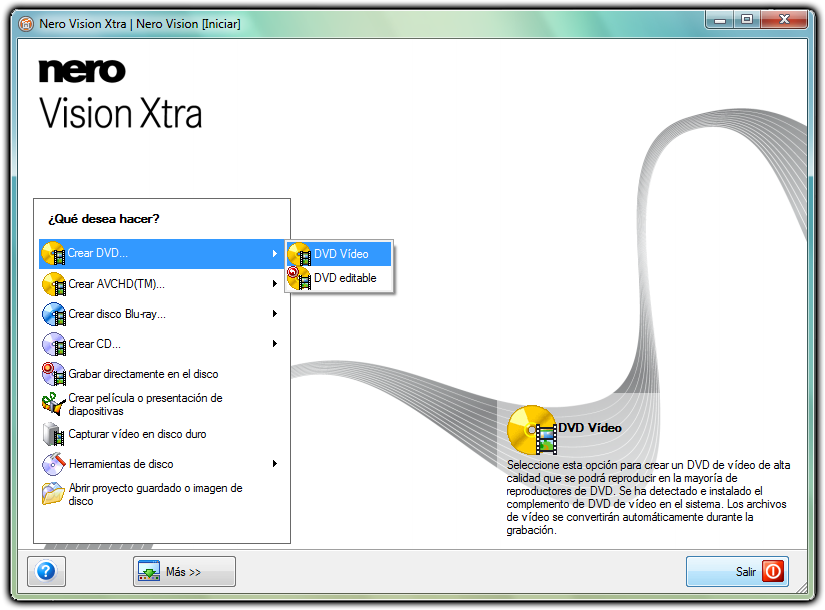The image size is (825, 610).
Task: Choose Abrir proyecto guardado o imagen de disco
Action: (162, 494)
